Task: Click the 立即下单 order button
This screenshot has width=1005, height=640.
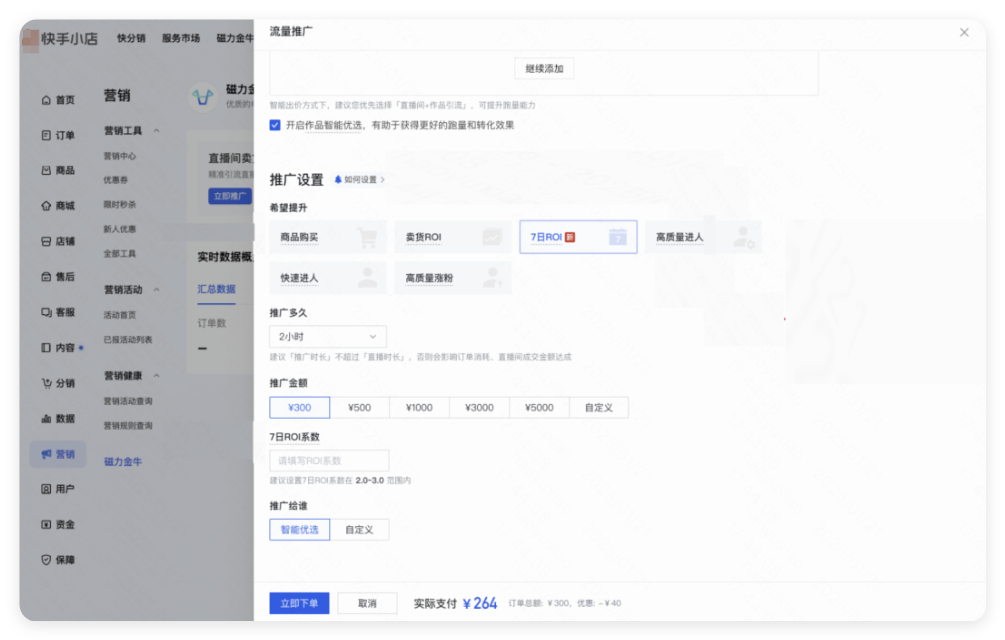Action: pos(299,603)
